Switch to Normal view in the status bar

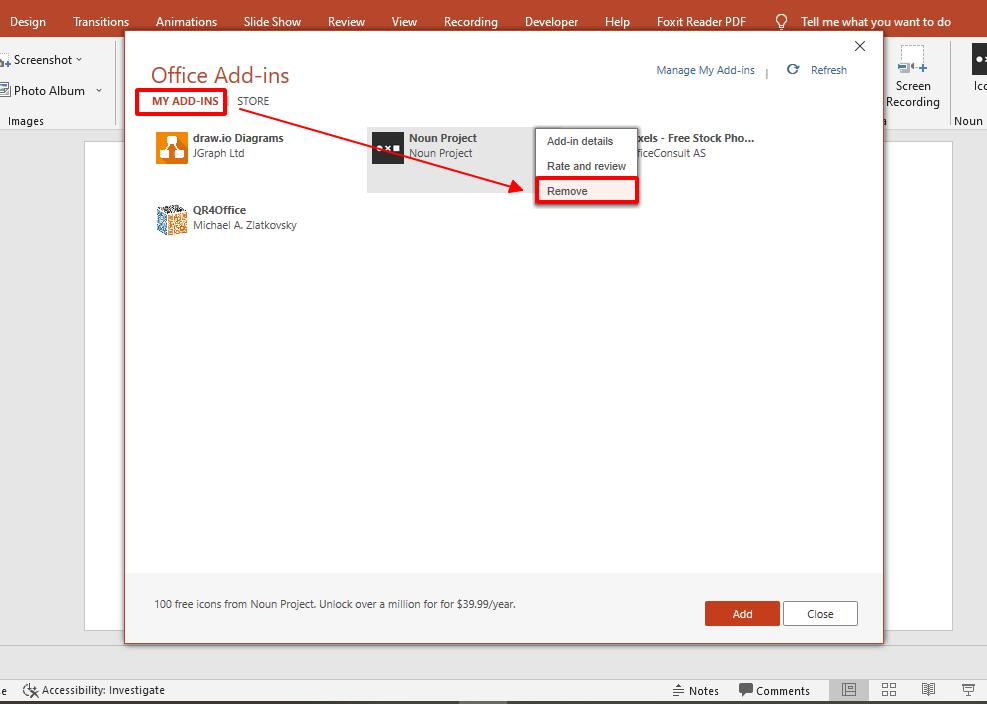[x=848, y=689]
